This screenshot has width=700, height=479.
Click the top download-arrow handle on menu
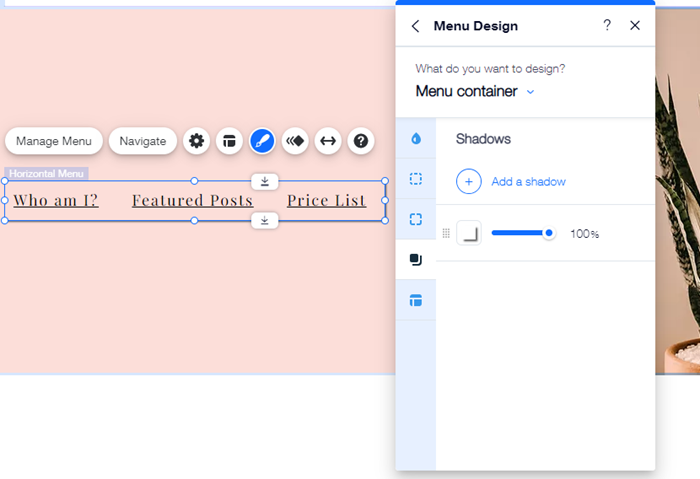click(265, 181)
